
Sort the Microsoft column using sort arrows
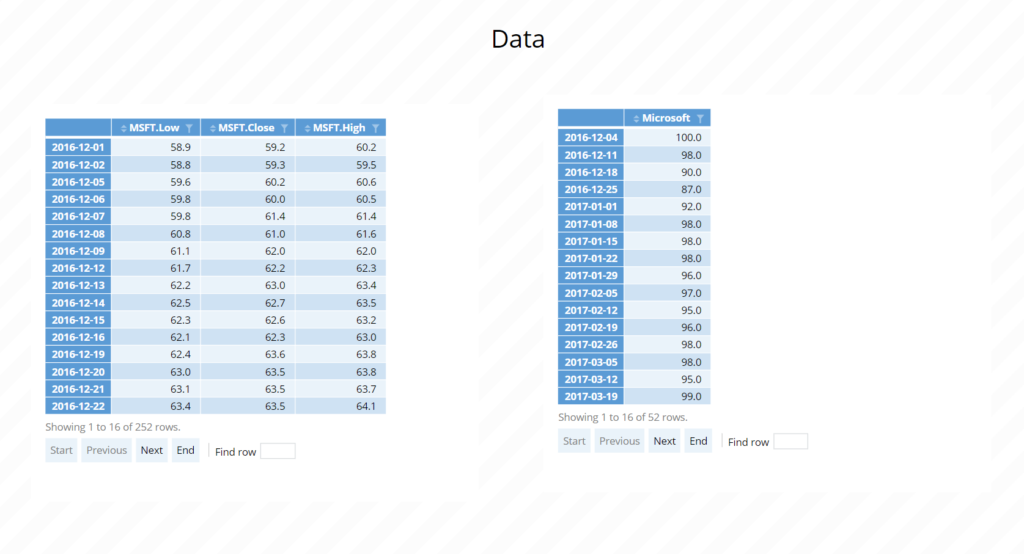point(636,118)
